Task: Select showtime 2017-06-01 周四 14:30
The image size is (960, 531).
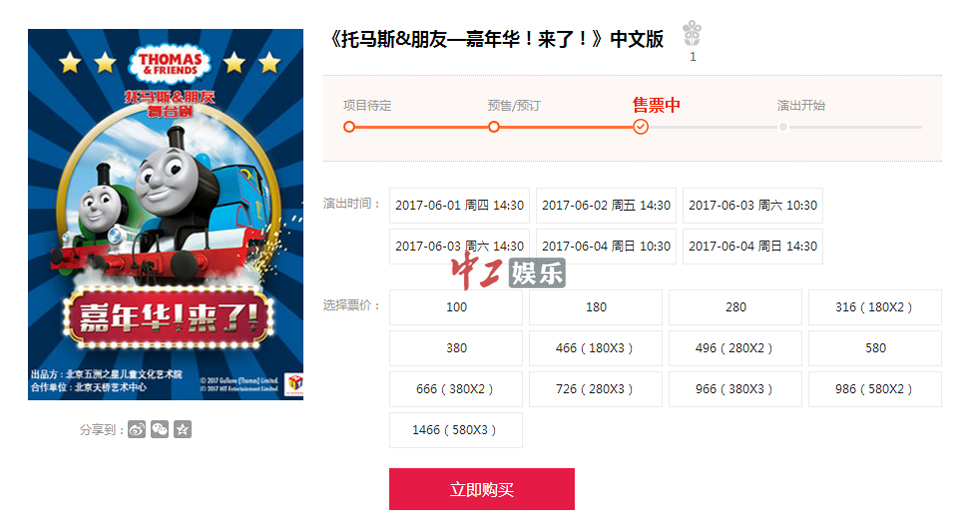Action: [x=459, y=205]
